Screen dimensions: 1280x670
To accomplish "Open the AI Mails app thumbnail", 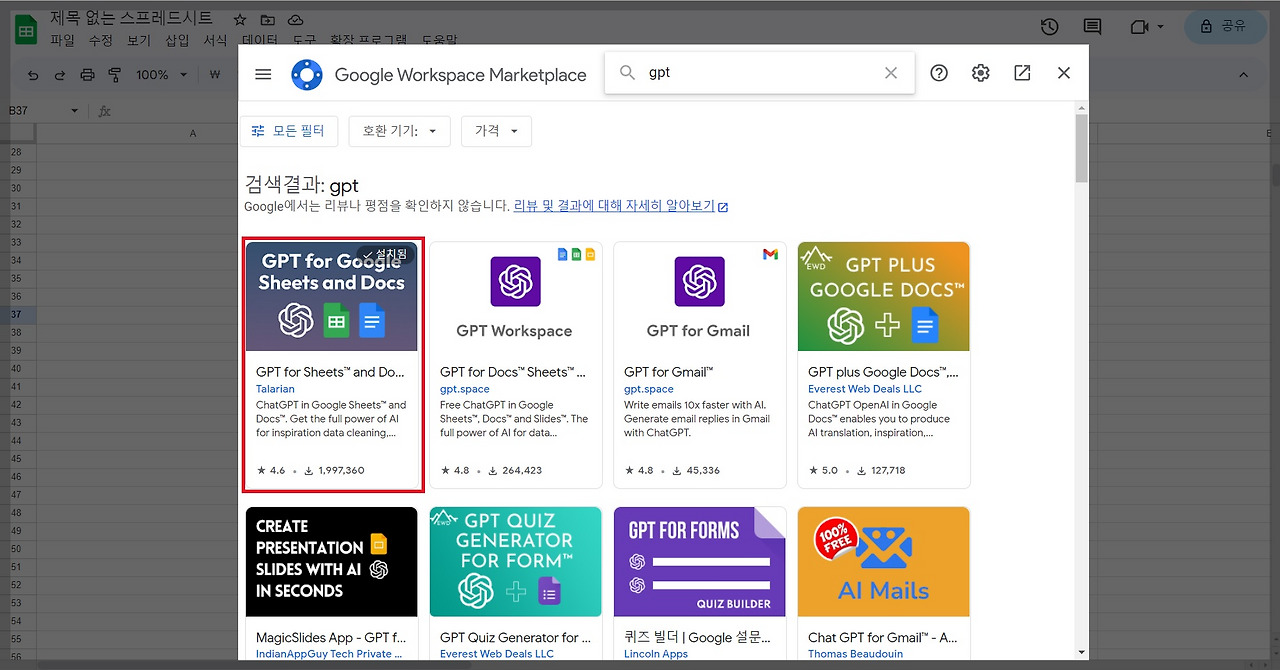I will pyautogui.click(x=884, y=561).
